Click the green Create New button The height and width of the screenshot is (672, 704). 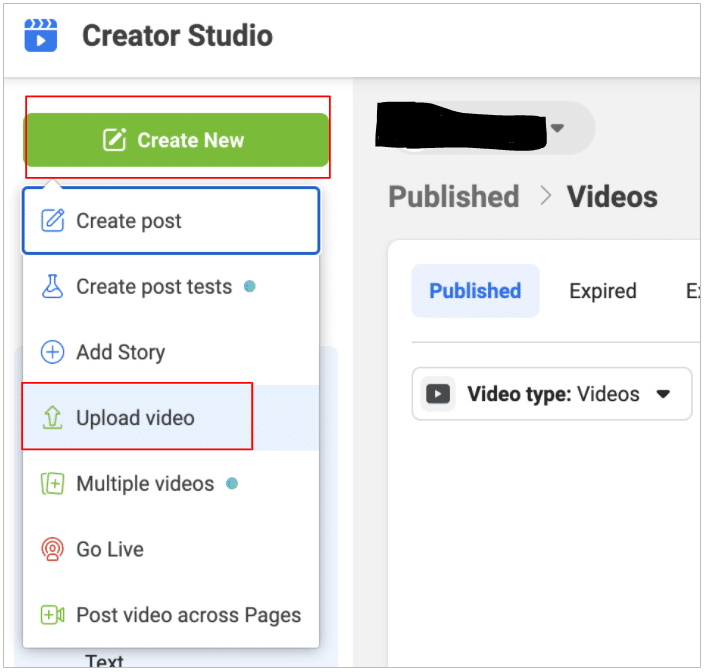(x=176, y=140)
